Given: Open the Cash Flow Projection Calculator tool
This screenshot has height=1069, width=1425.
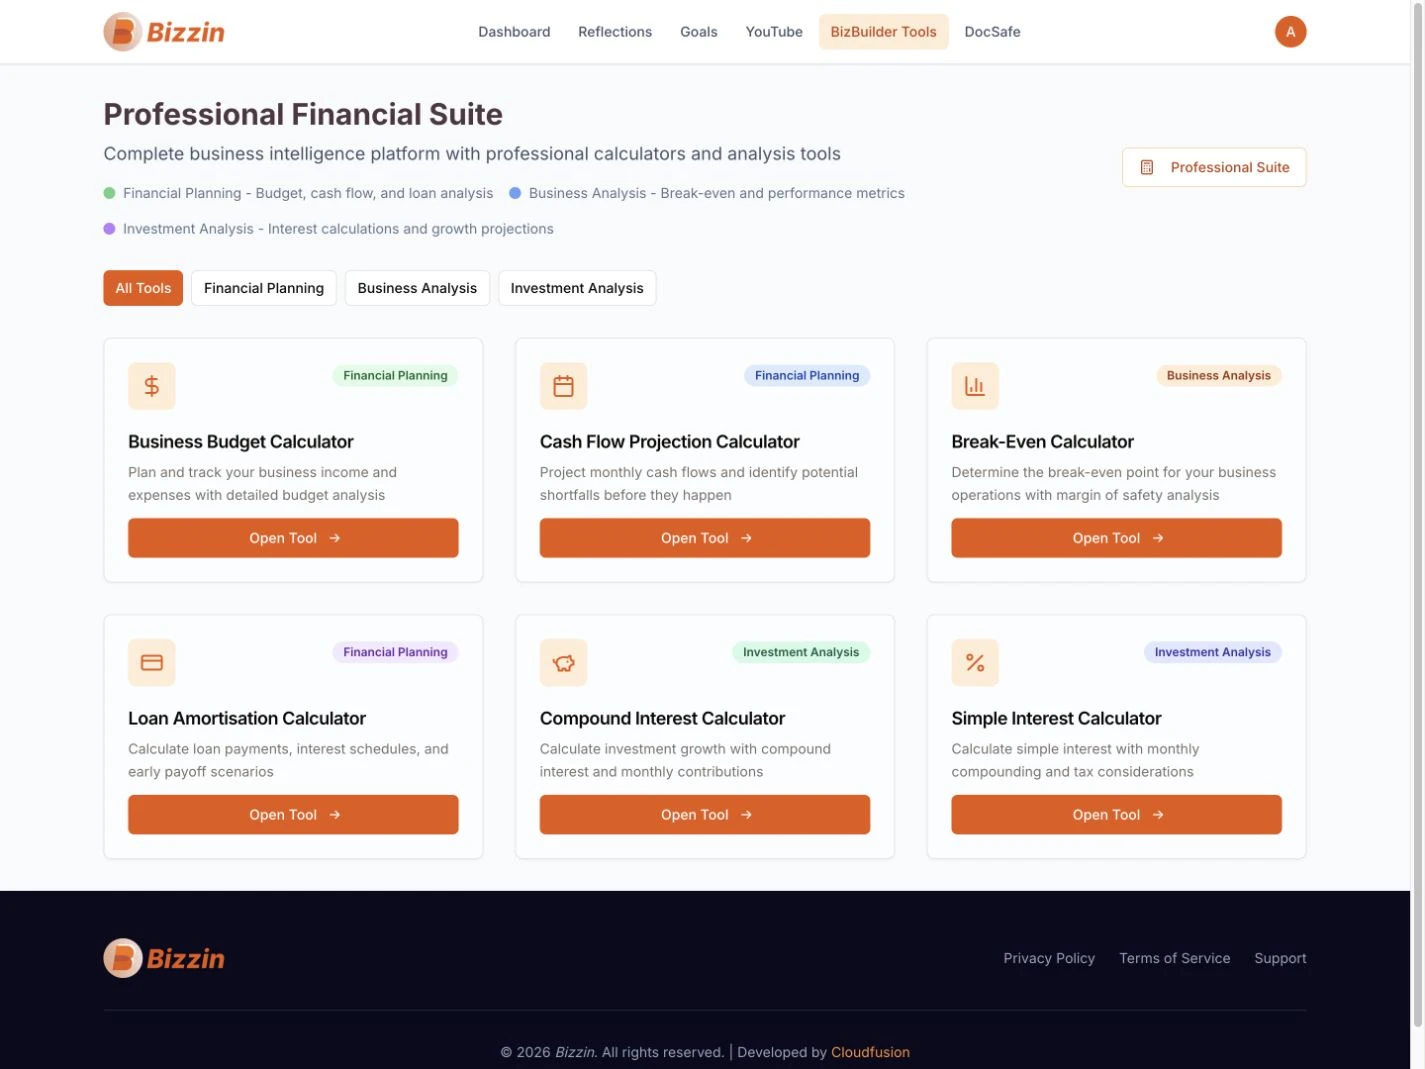Looking at the screenshot, I should coord(705,538).
